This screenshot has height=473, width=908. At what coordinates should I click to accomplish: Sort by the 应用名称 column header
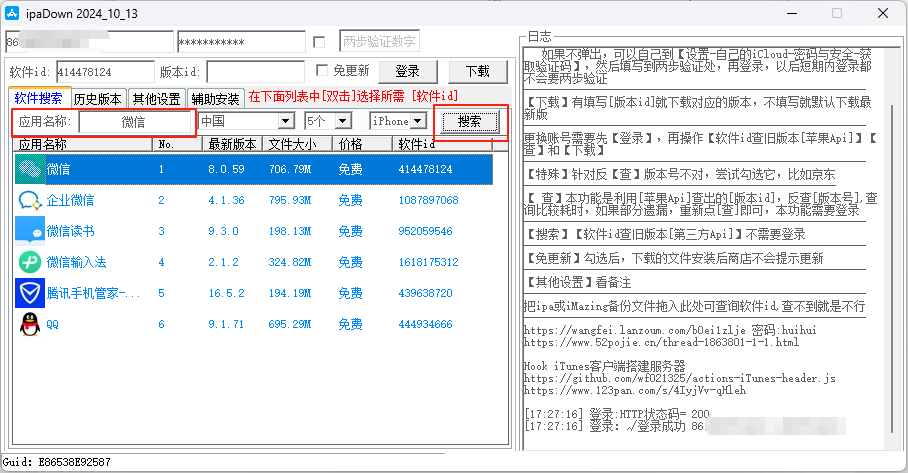[x=82, y=144]
